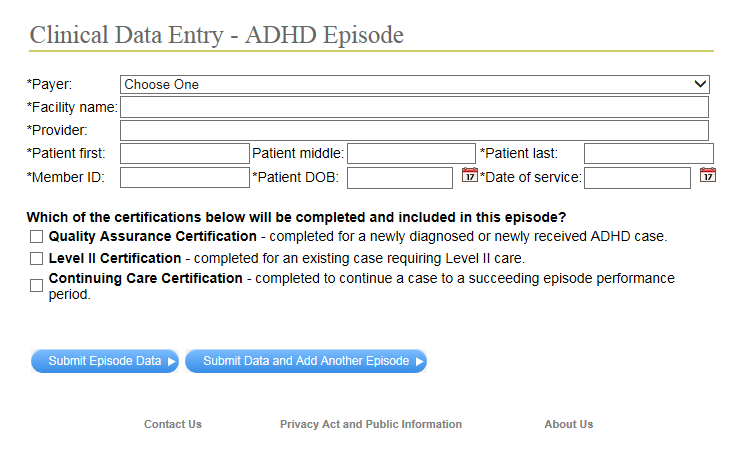Focus the Patient last name field

tap(648, 153)
